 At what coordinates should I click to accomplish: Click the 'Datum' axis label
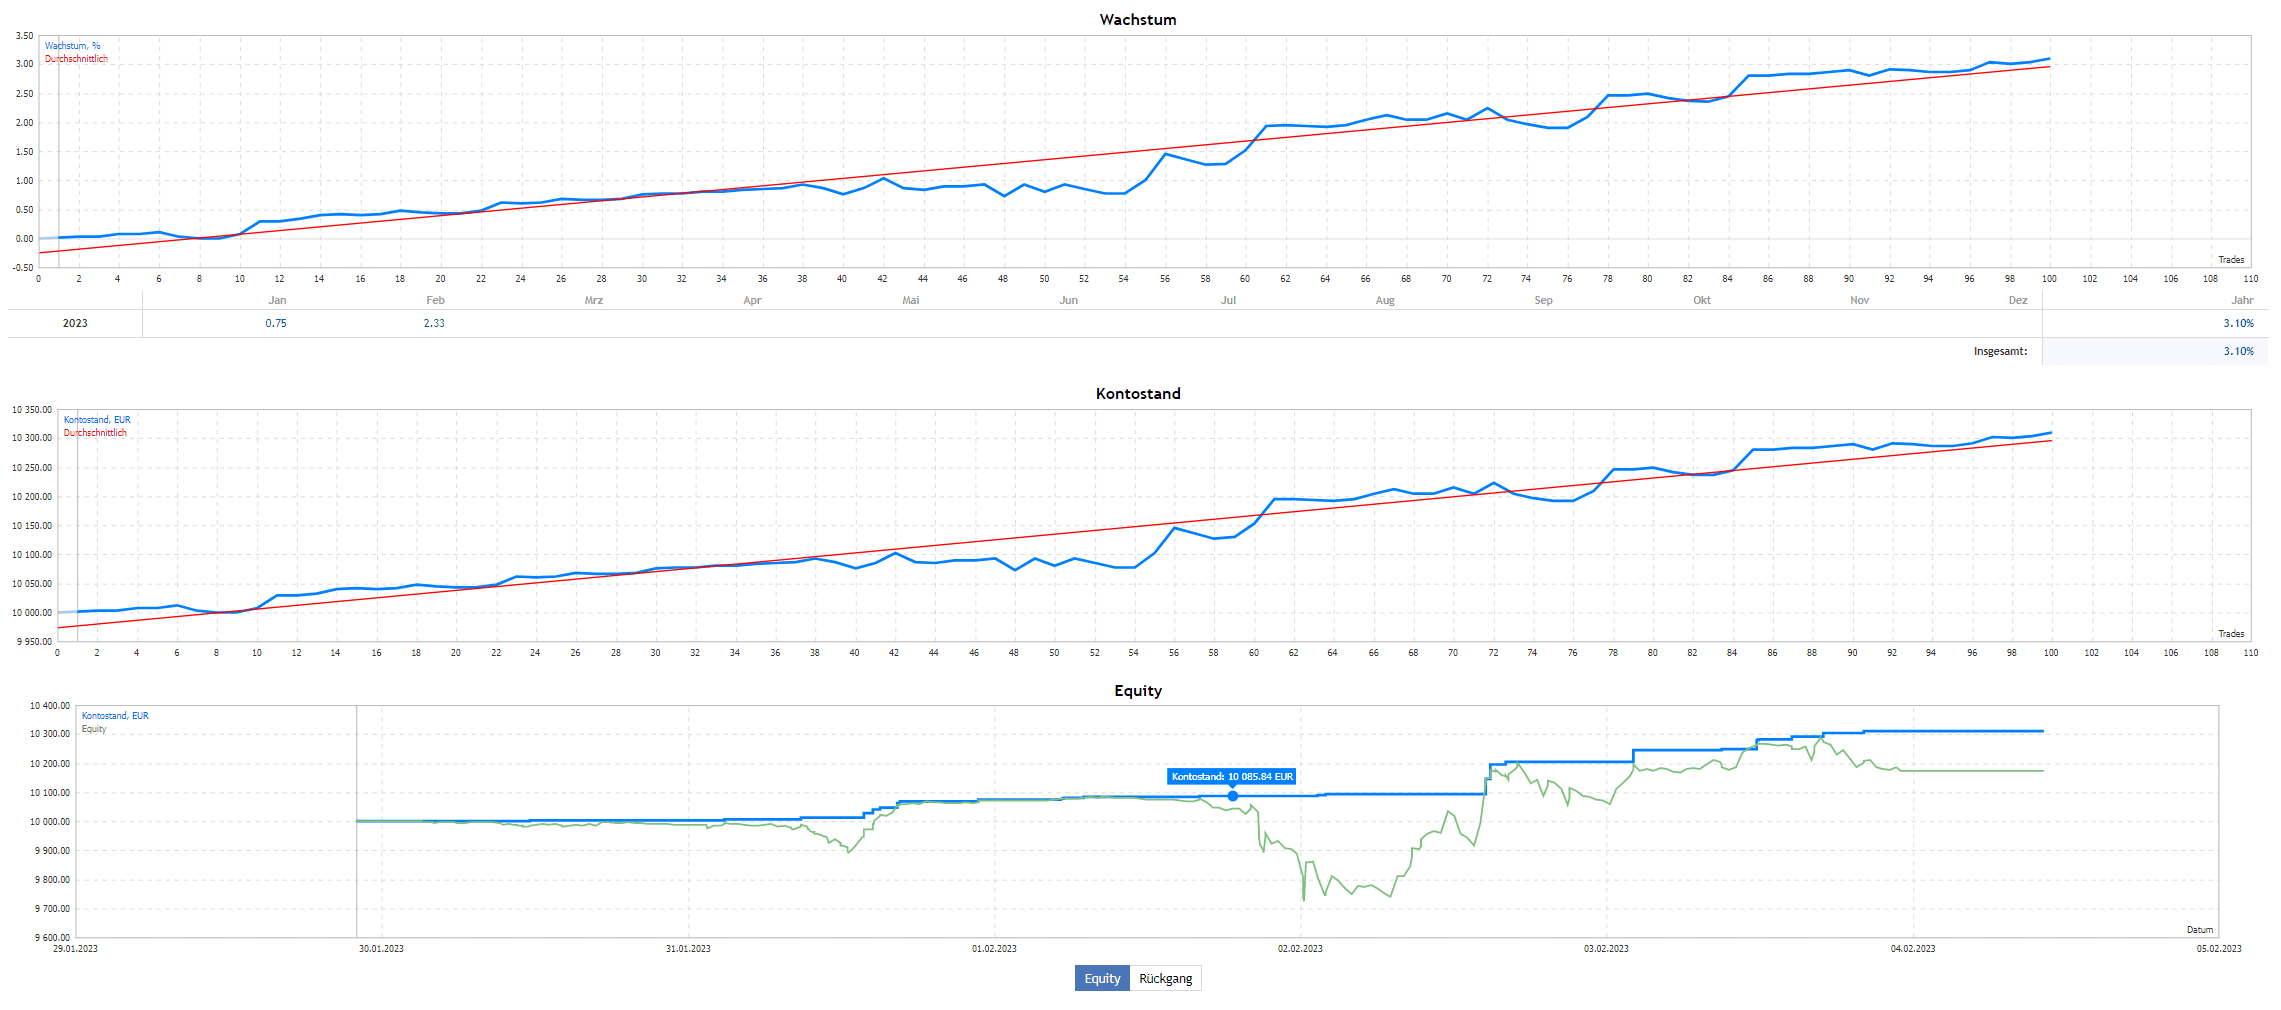tap(2200, 930)
